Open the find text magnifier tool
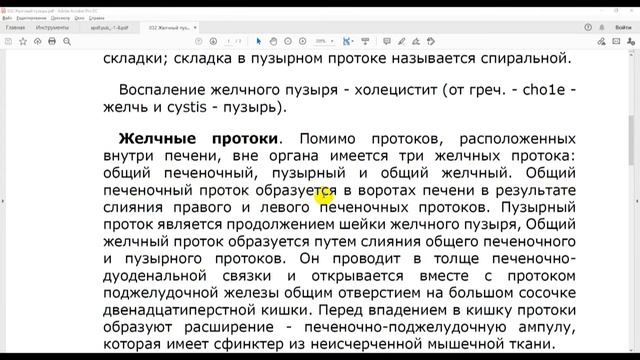 click(67, 41)
